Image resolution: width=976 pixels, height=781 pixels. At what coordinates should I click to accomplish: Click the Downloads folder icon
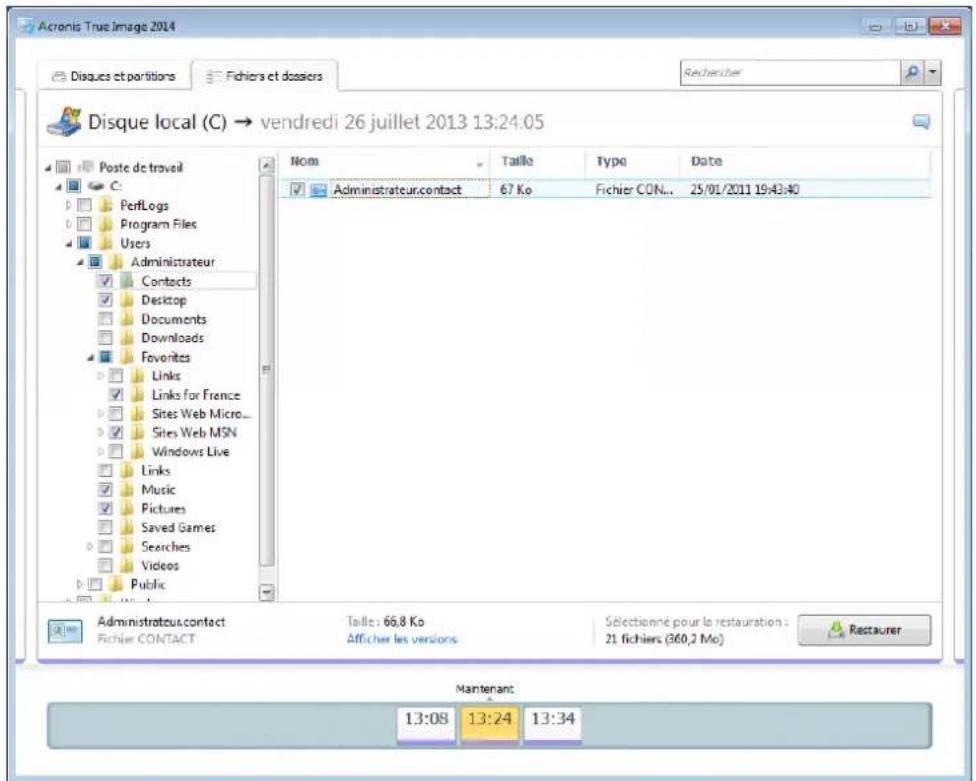[127, 338]
